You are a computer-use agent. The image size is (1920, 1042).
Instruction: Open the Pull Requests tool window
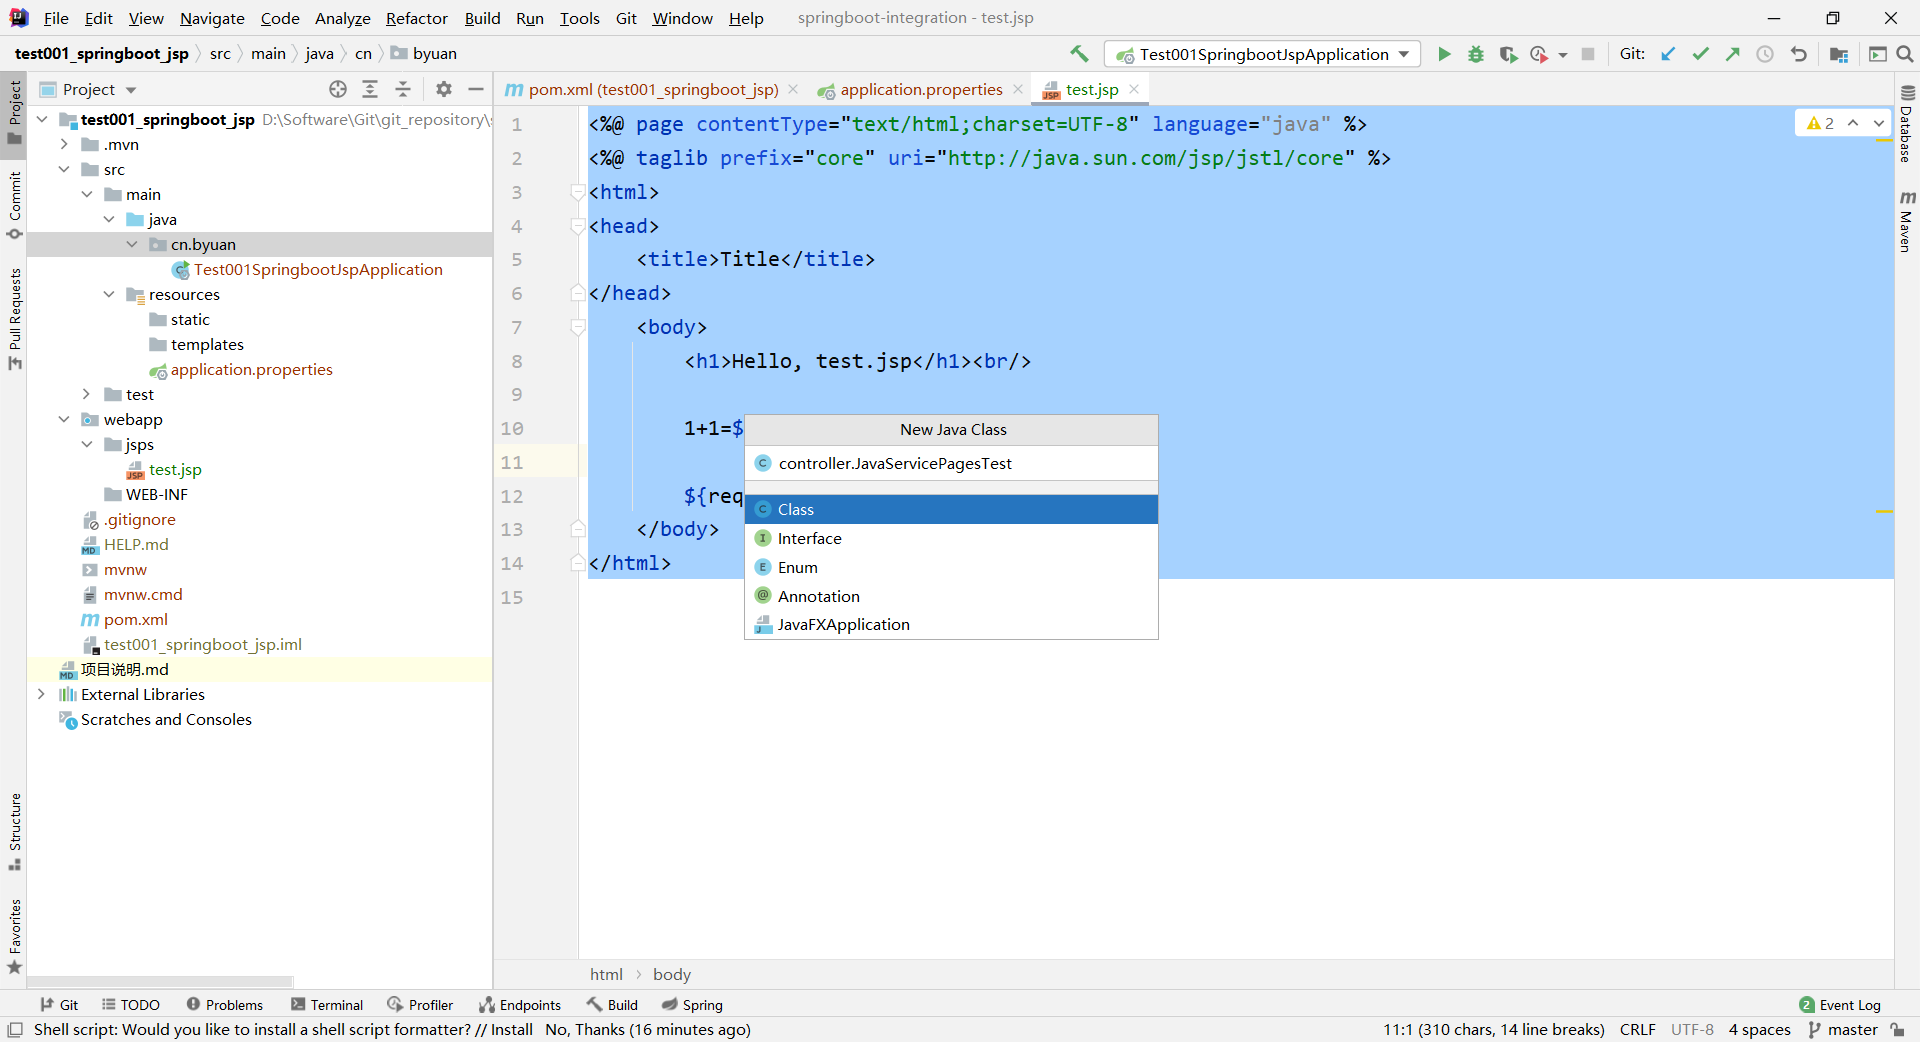coord(14,318)
